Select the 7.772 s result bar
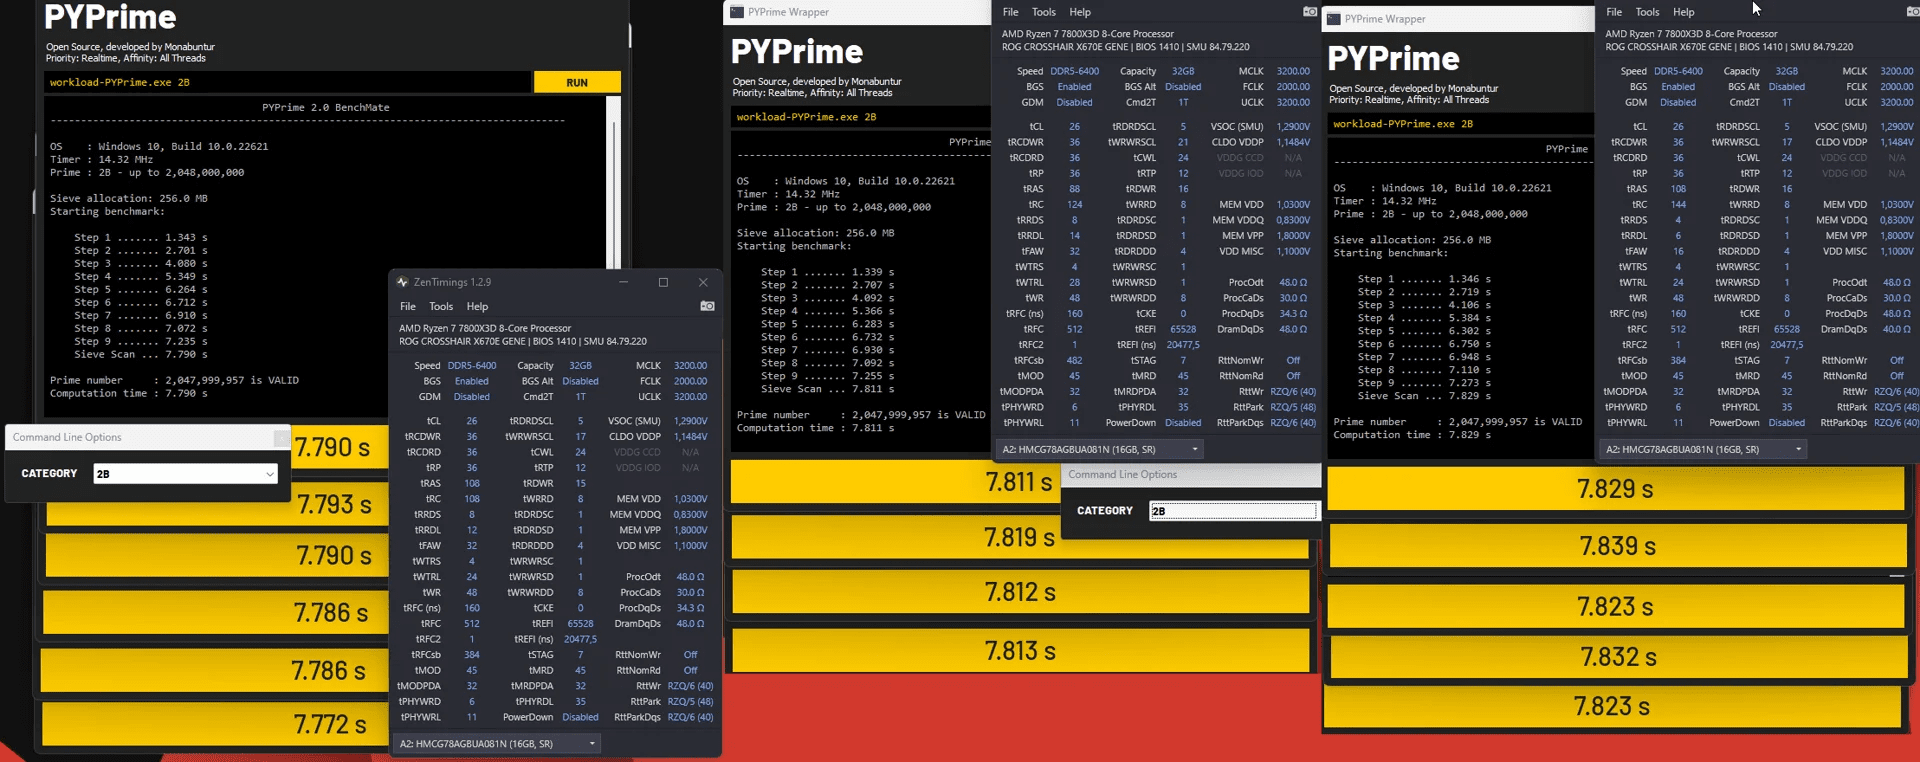Screen dimensions: 1920x762 213,724
